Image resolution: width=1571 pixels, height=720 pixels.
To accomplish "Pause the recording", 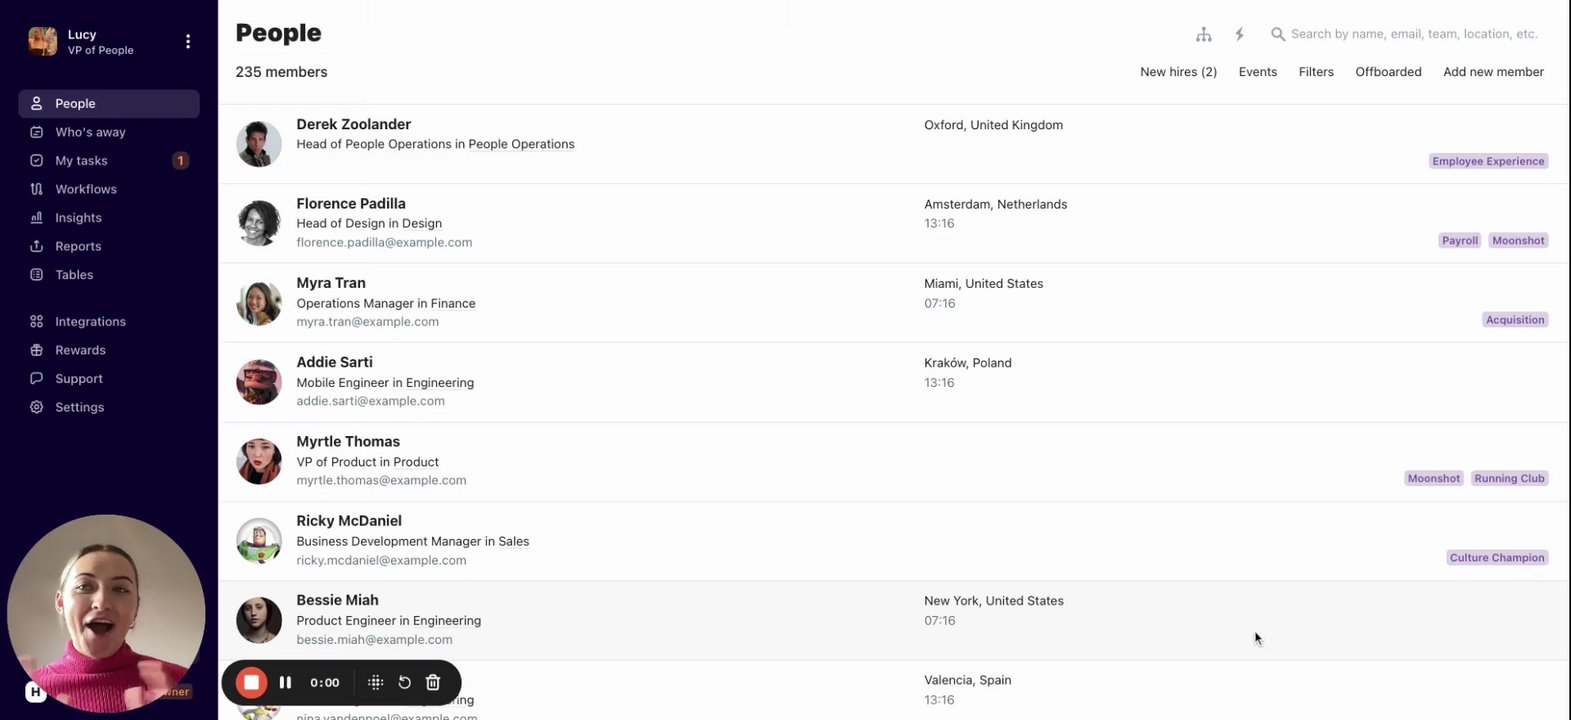I will (285, 682).
